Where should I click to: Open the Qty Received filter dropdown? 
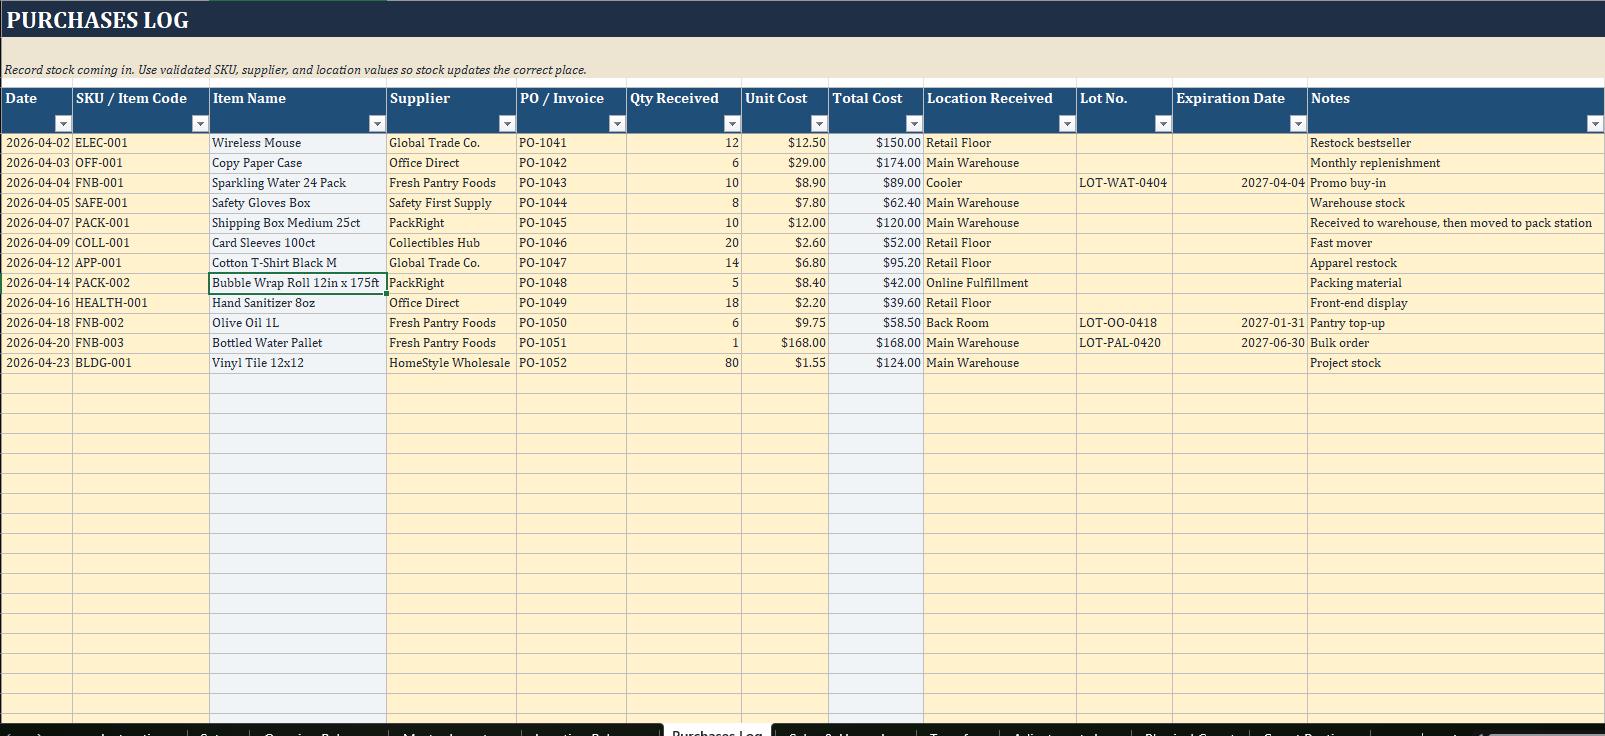click(x=732, y=123)
